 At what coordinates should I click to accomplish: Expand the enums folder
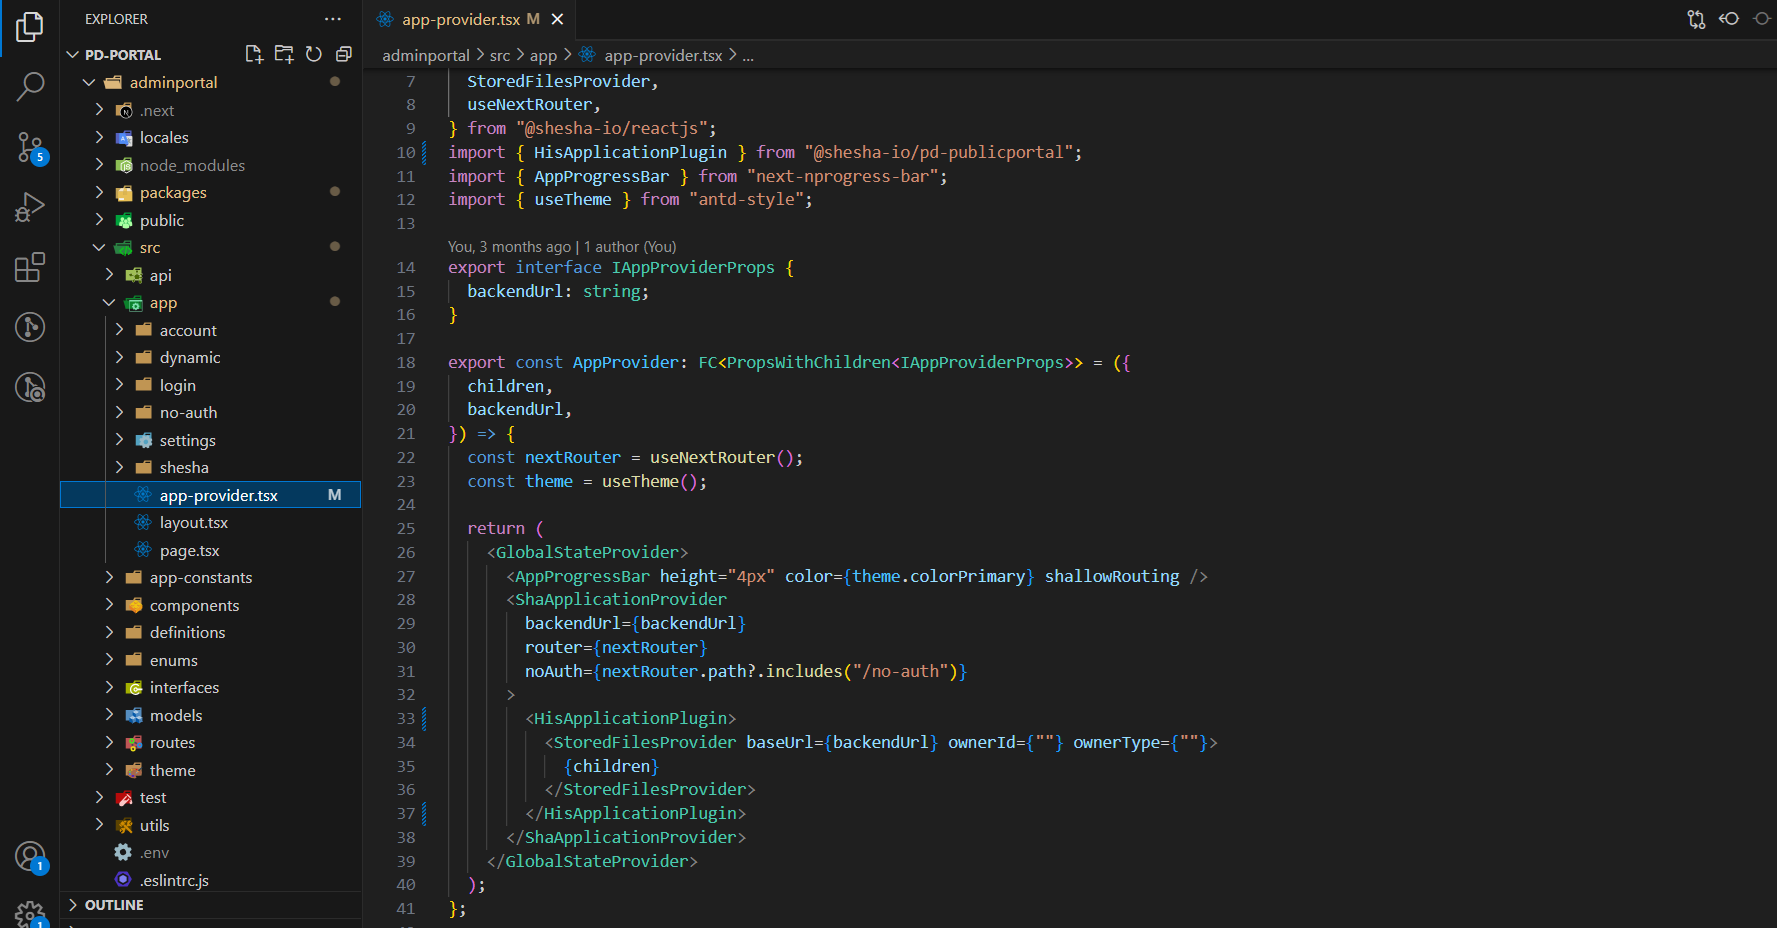[109, 660]
